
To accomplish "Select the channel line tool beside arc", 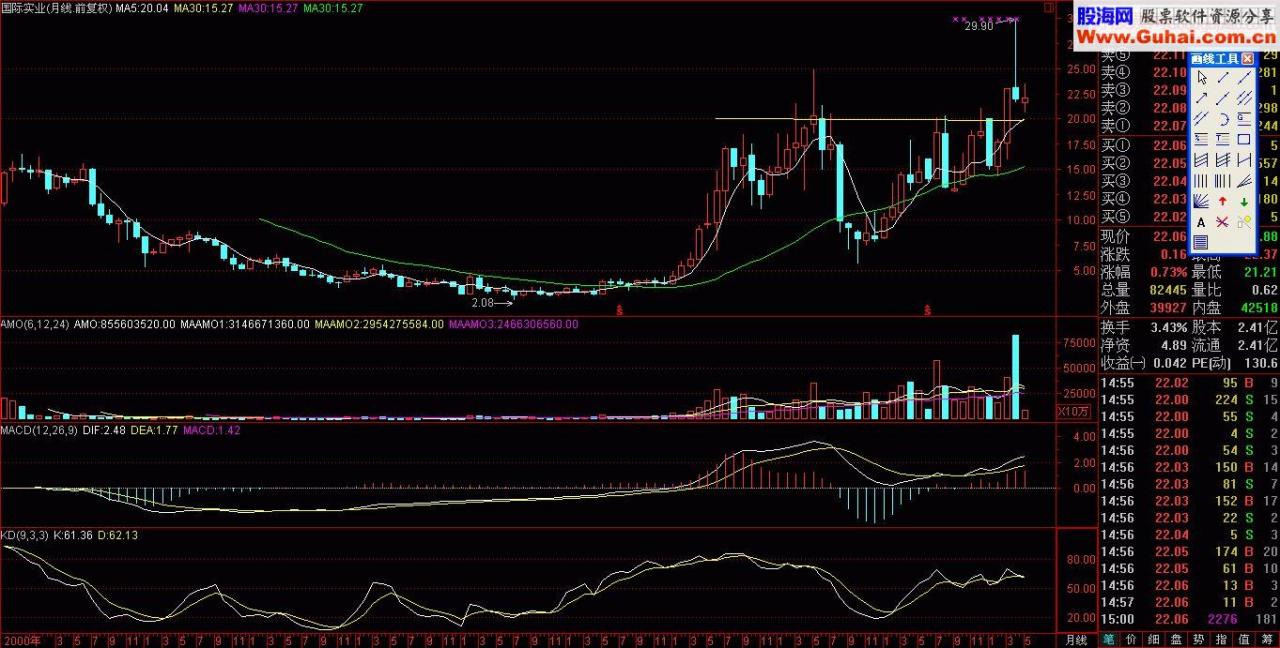I will coord(1201,119).
